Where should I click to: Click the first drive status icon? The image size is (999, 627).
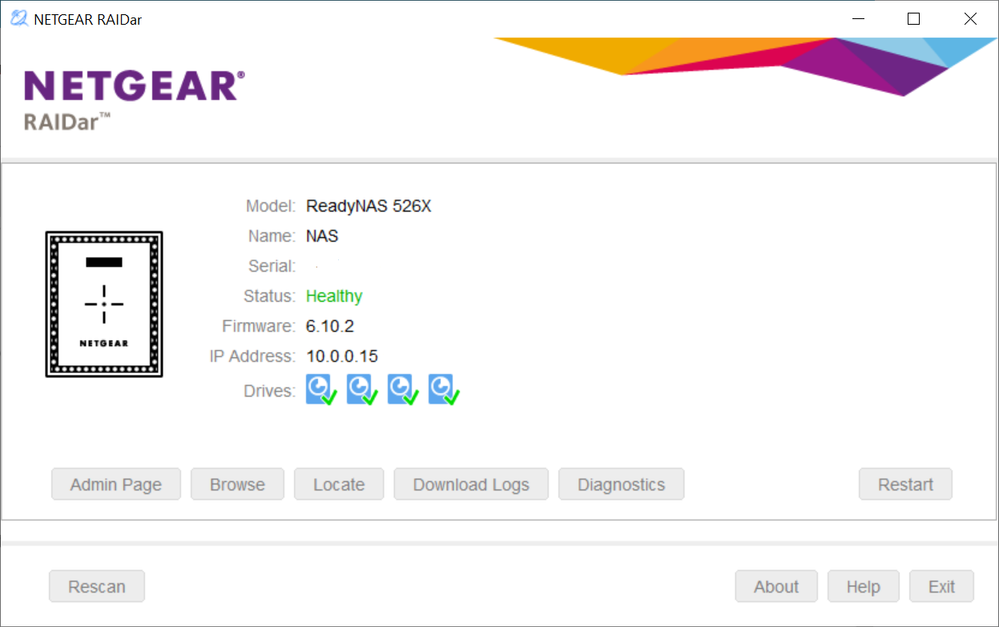click(x=321, y=389)
